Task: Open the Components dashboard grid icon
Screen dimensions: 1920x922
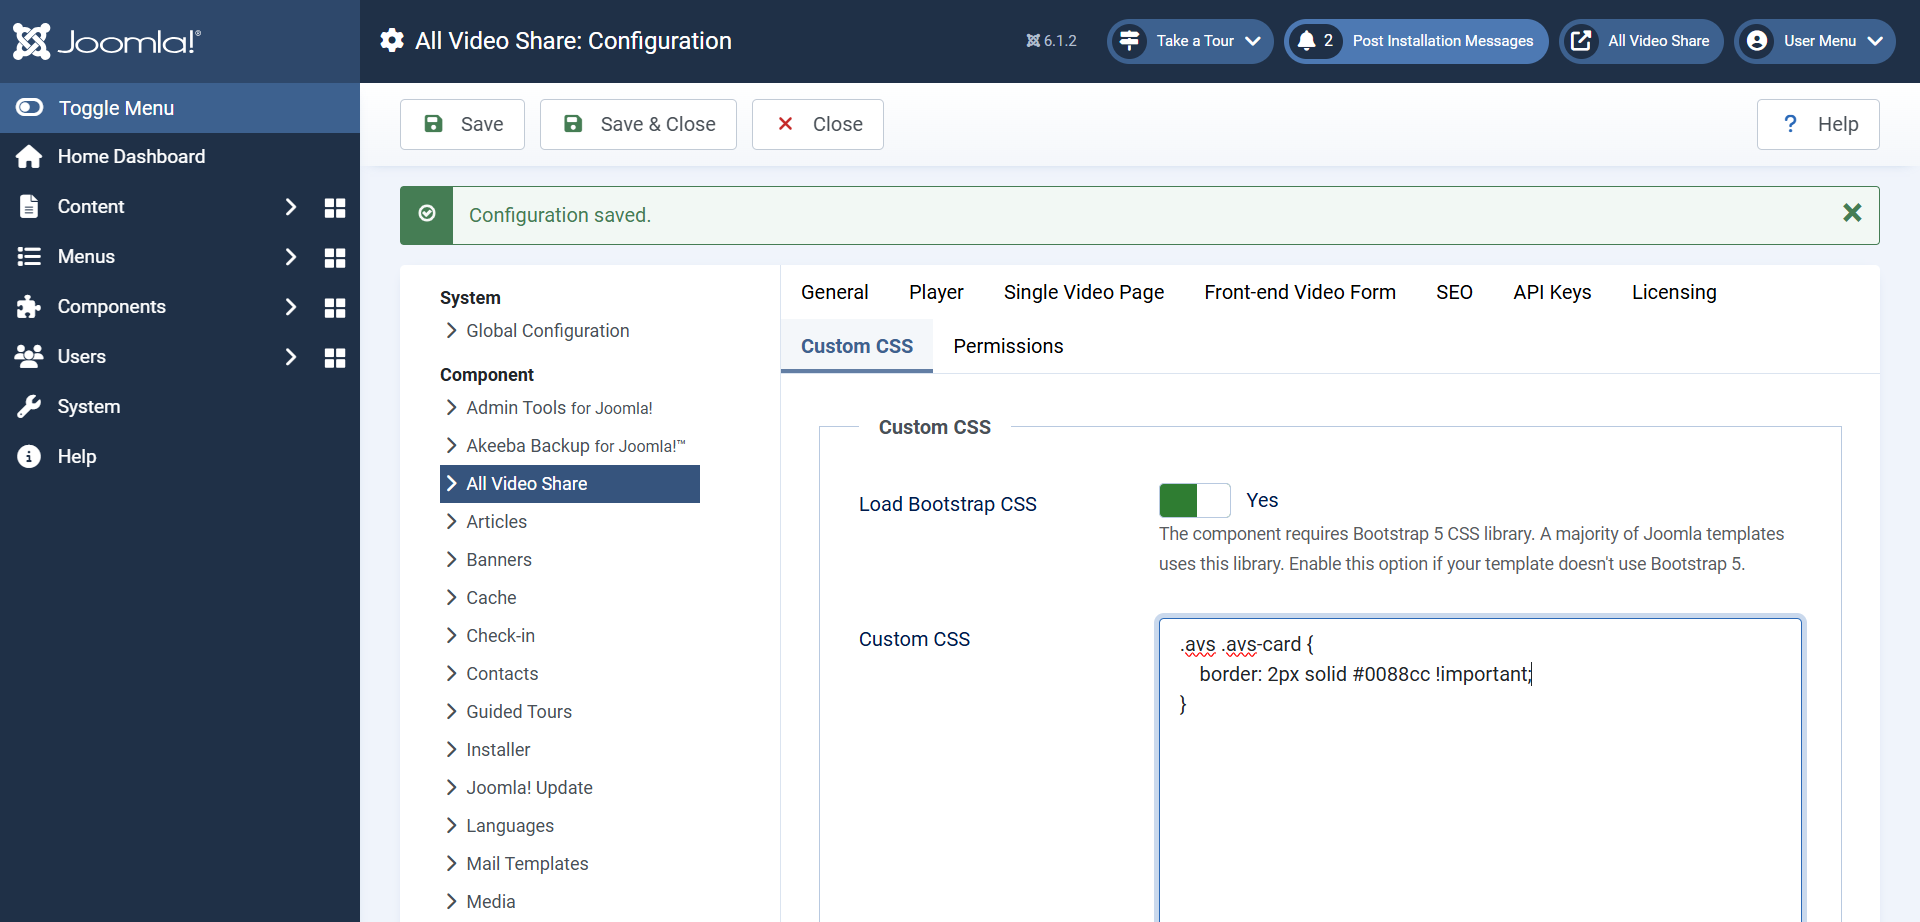Action: [x=335, y=307]
